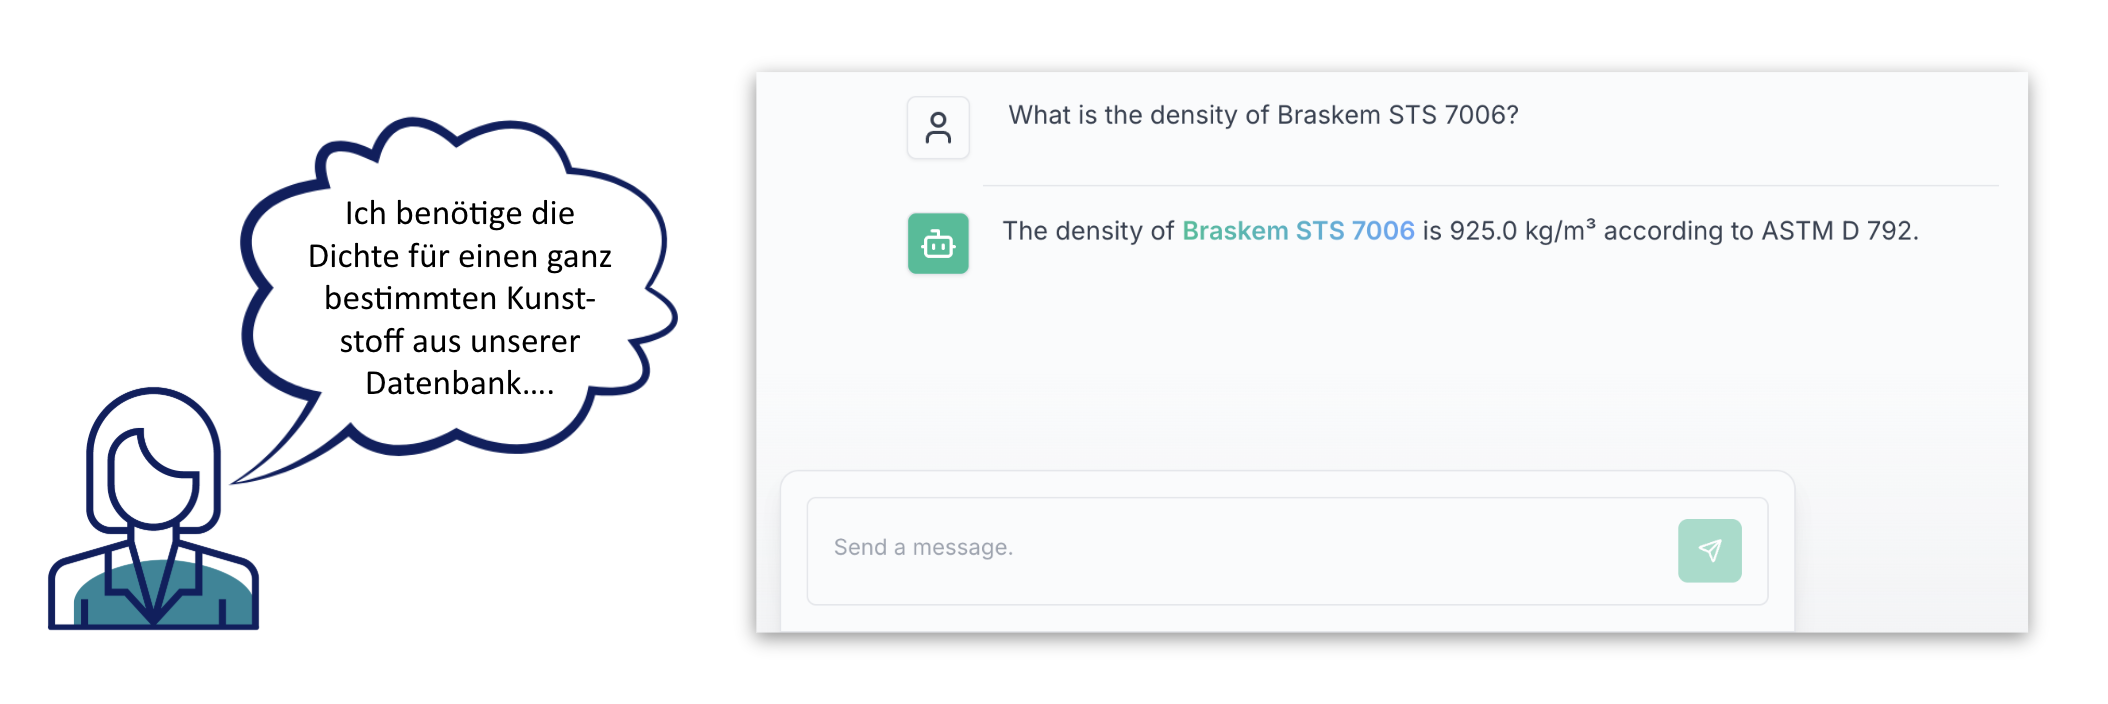Image resolution: width=2108 pixels, height=704 pixels.
Task: Click "Ich benötige die" in the bubble
Action: [x=459, y=213]
